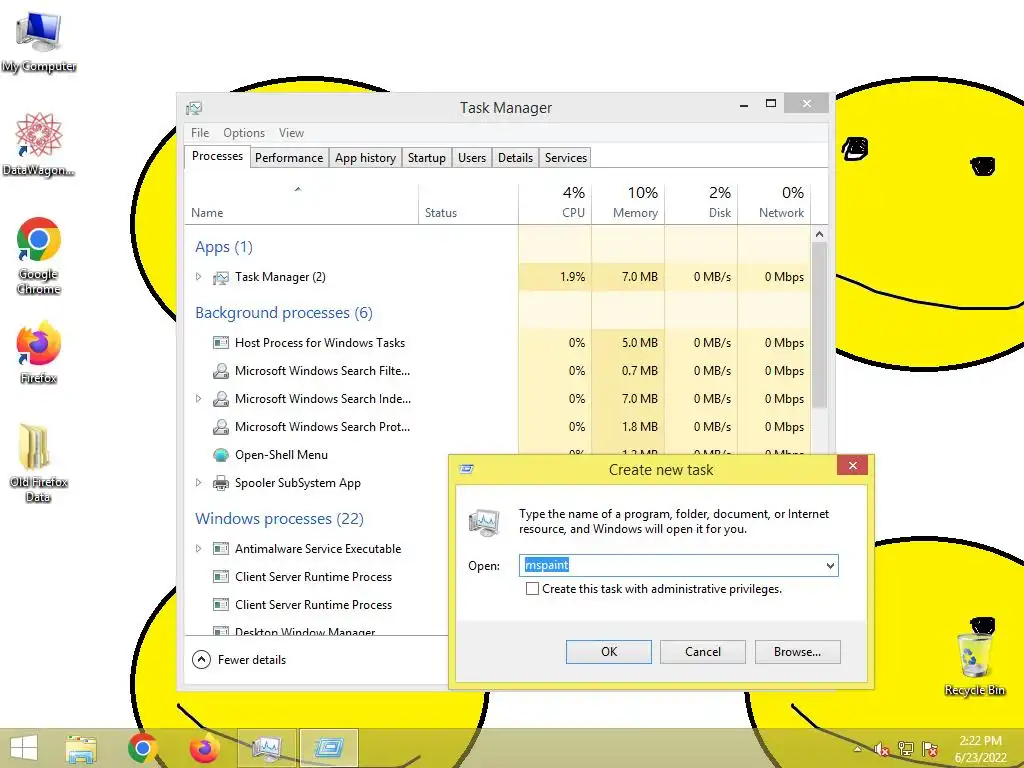Image resolution: width=1024 pixels, height=768 pixels.
Task: Open the Open field dropdown arrow
Action: pos(830,566)
